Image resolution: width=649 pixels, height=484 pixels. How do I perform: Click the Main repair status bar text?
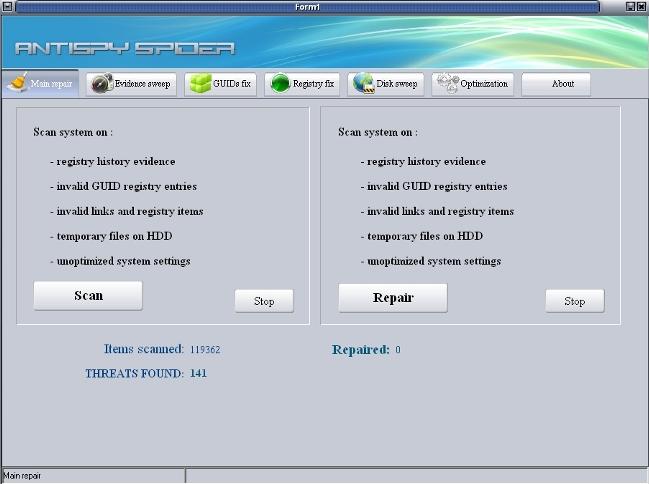tap(23, 476)
